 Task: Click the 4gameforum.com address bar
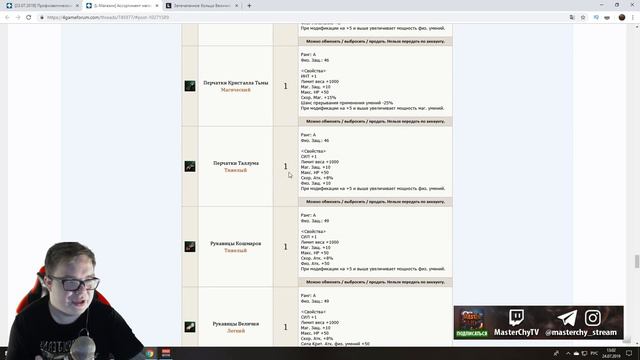(302, 18)
